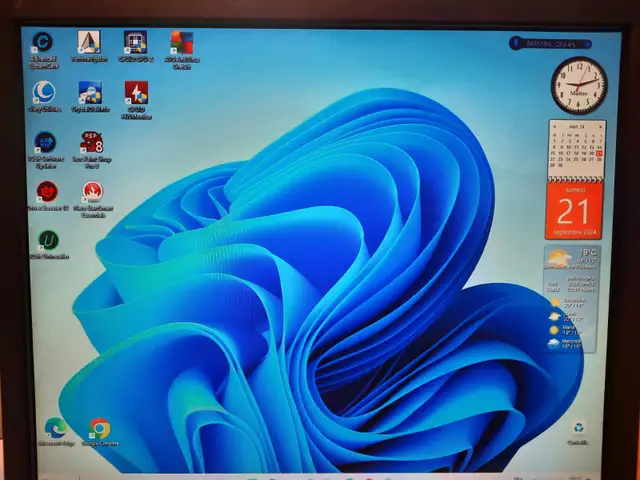Click the red samedi 21 date panel
Viewport: 640px width, 480px height.
pyautogui.click(x=574, y=211)
